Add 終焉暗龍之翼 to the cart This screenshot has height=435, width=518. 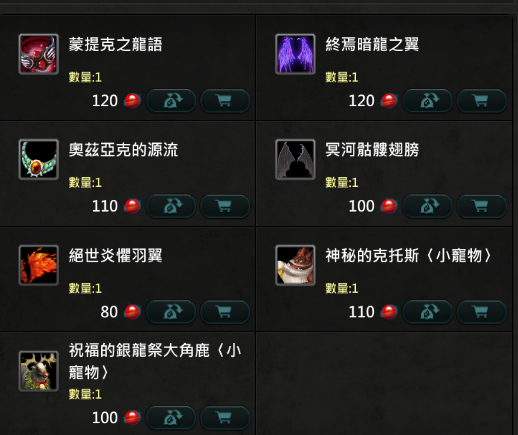tap(482, 101)
